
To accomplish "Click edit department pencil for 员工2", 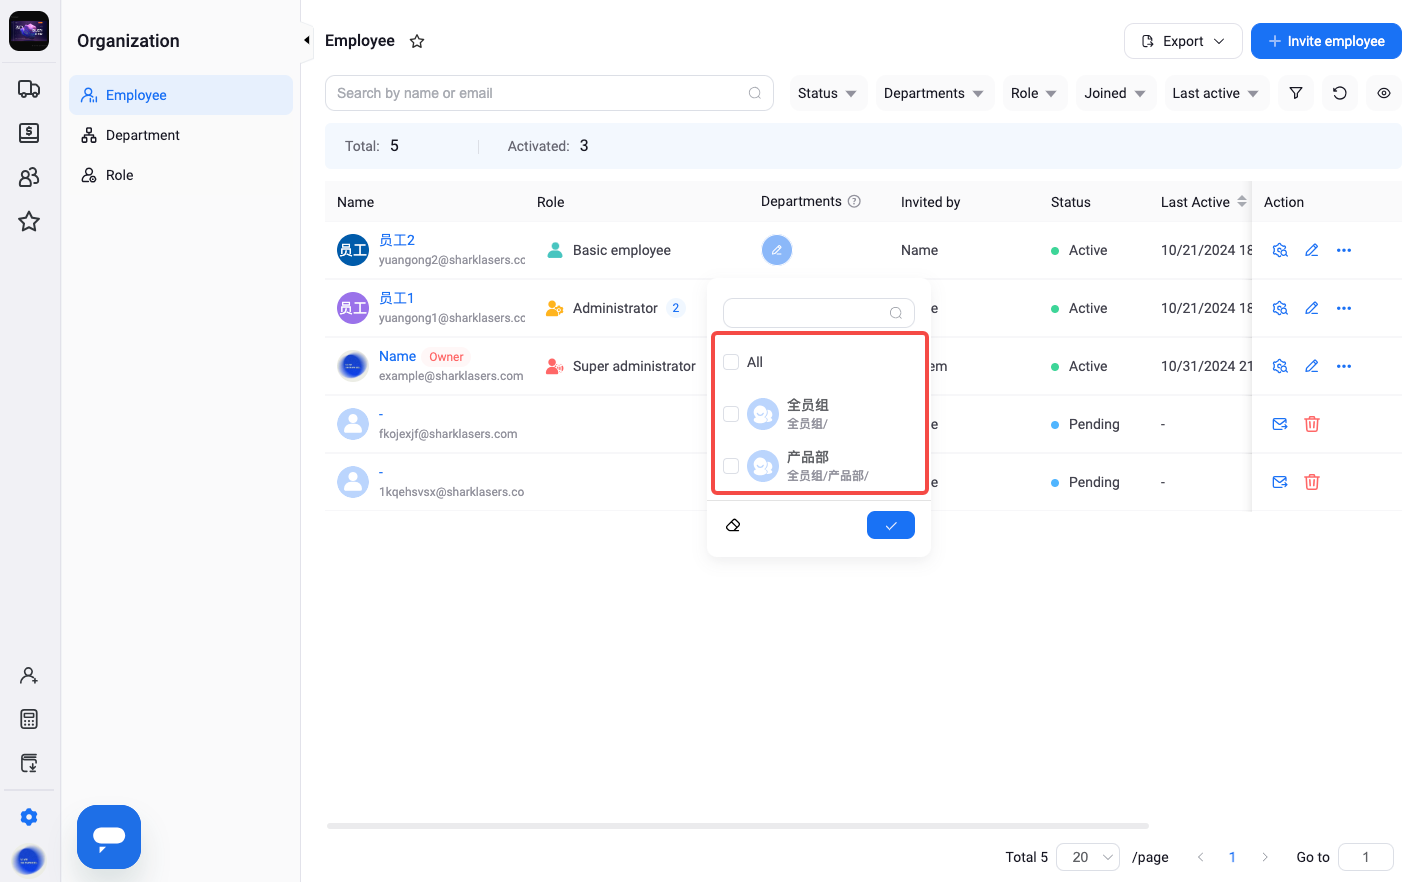I will coord(777,250).
